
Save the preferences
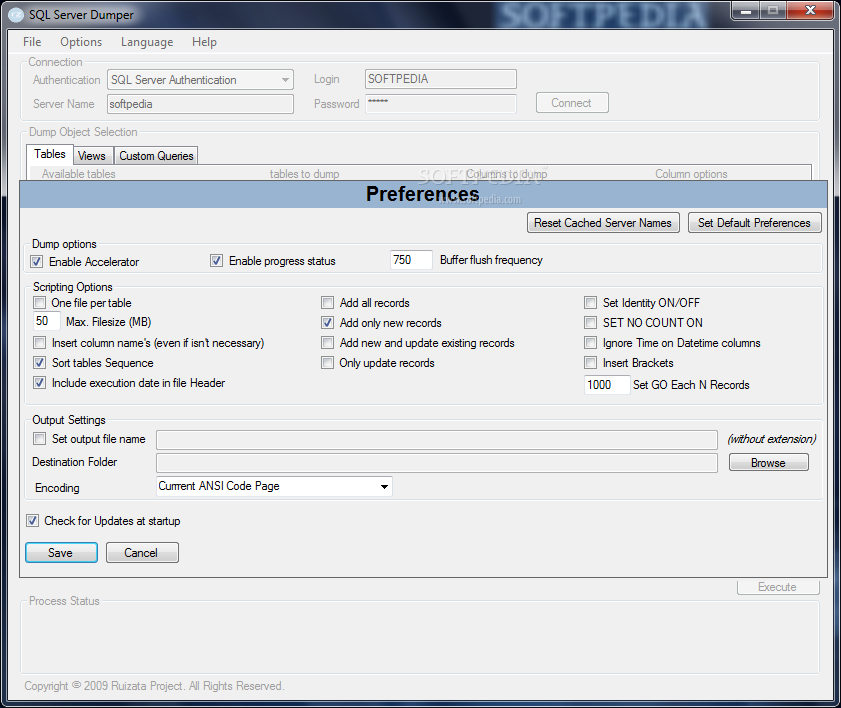click(61, 552)
